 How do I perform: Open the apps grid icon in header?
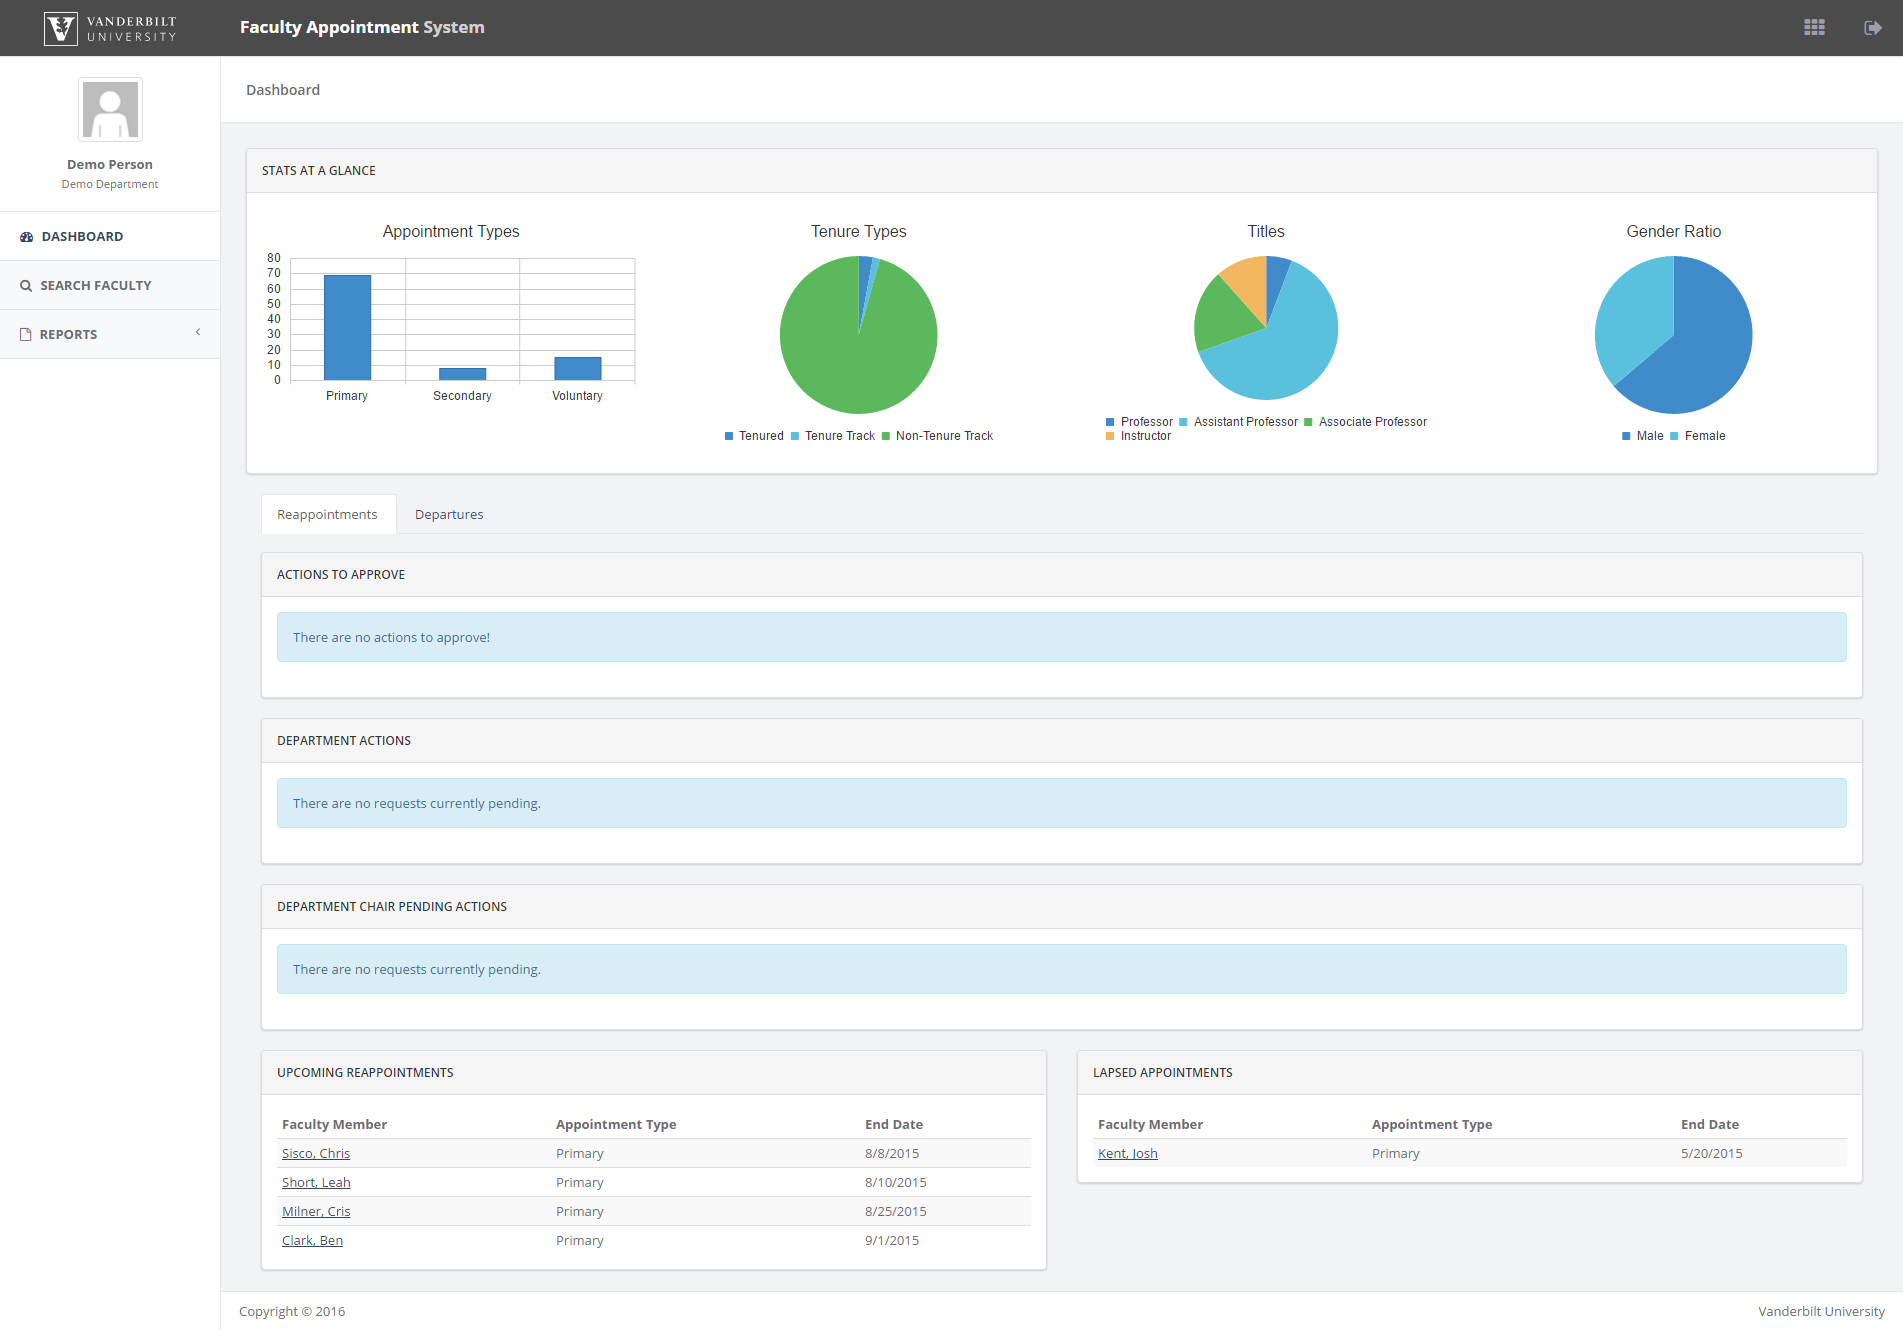(1814, 28)
